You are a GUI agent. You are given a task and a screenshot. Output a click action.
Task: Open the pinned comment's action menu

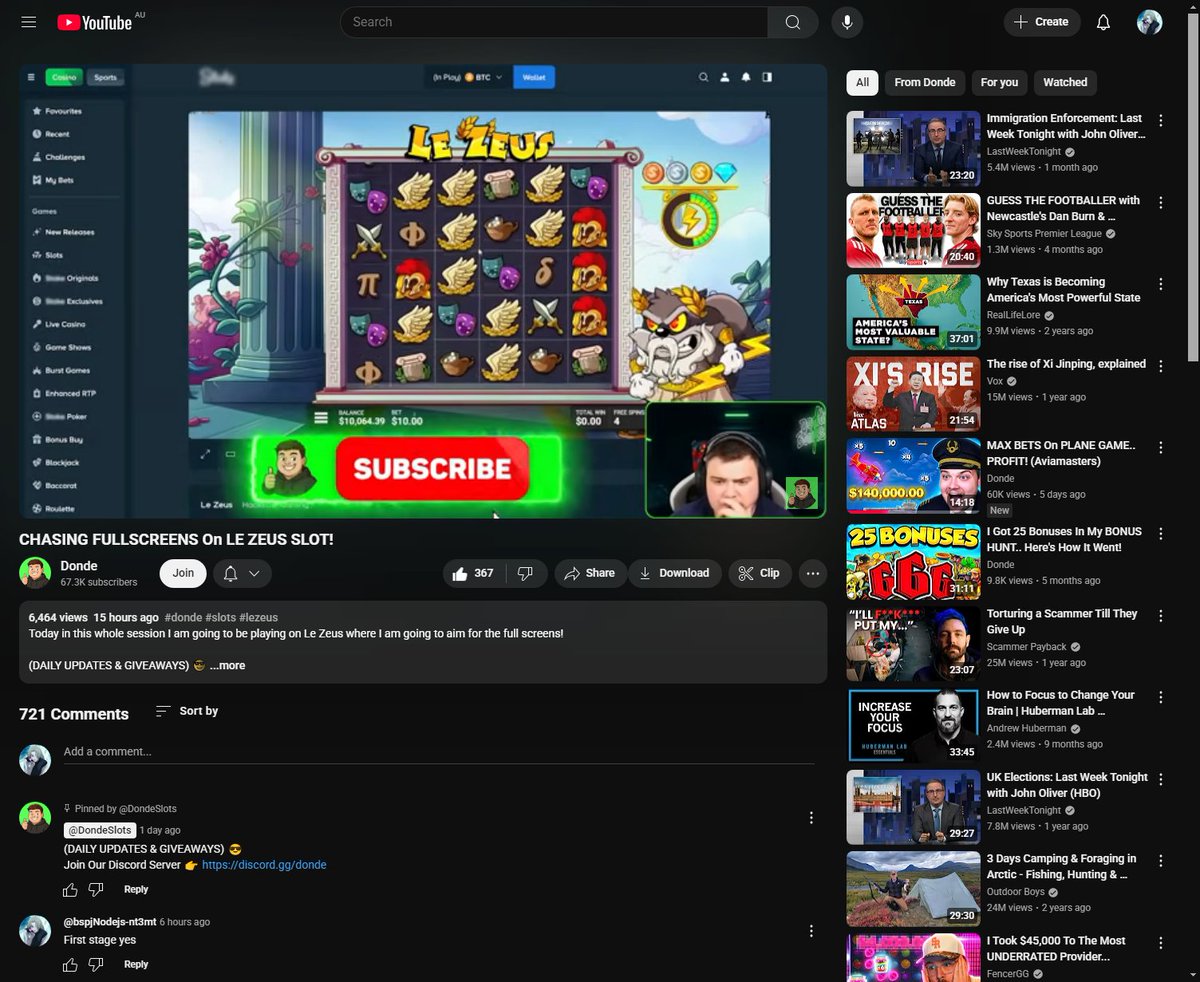pos(811,818)
